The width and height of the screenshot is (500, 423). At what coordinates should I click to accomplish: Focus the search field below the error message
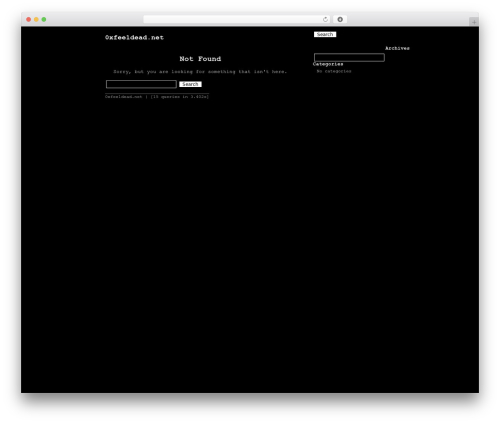pos(141,84)
